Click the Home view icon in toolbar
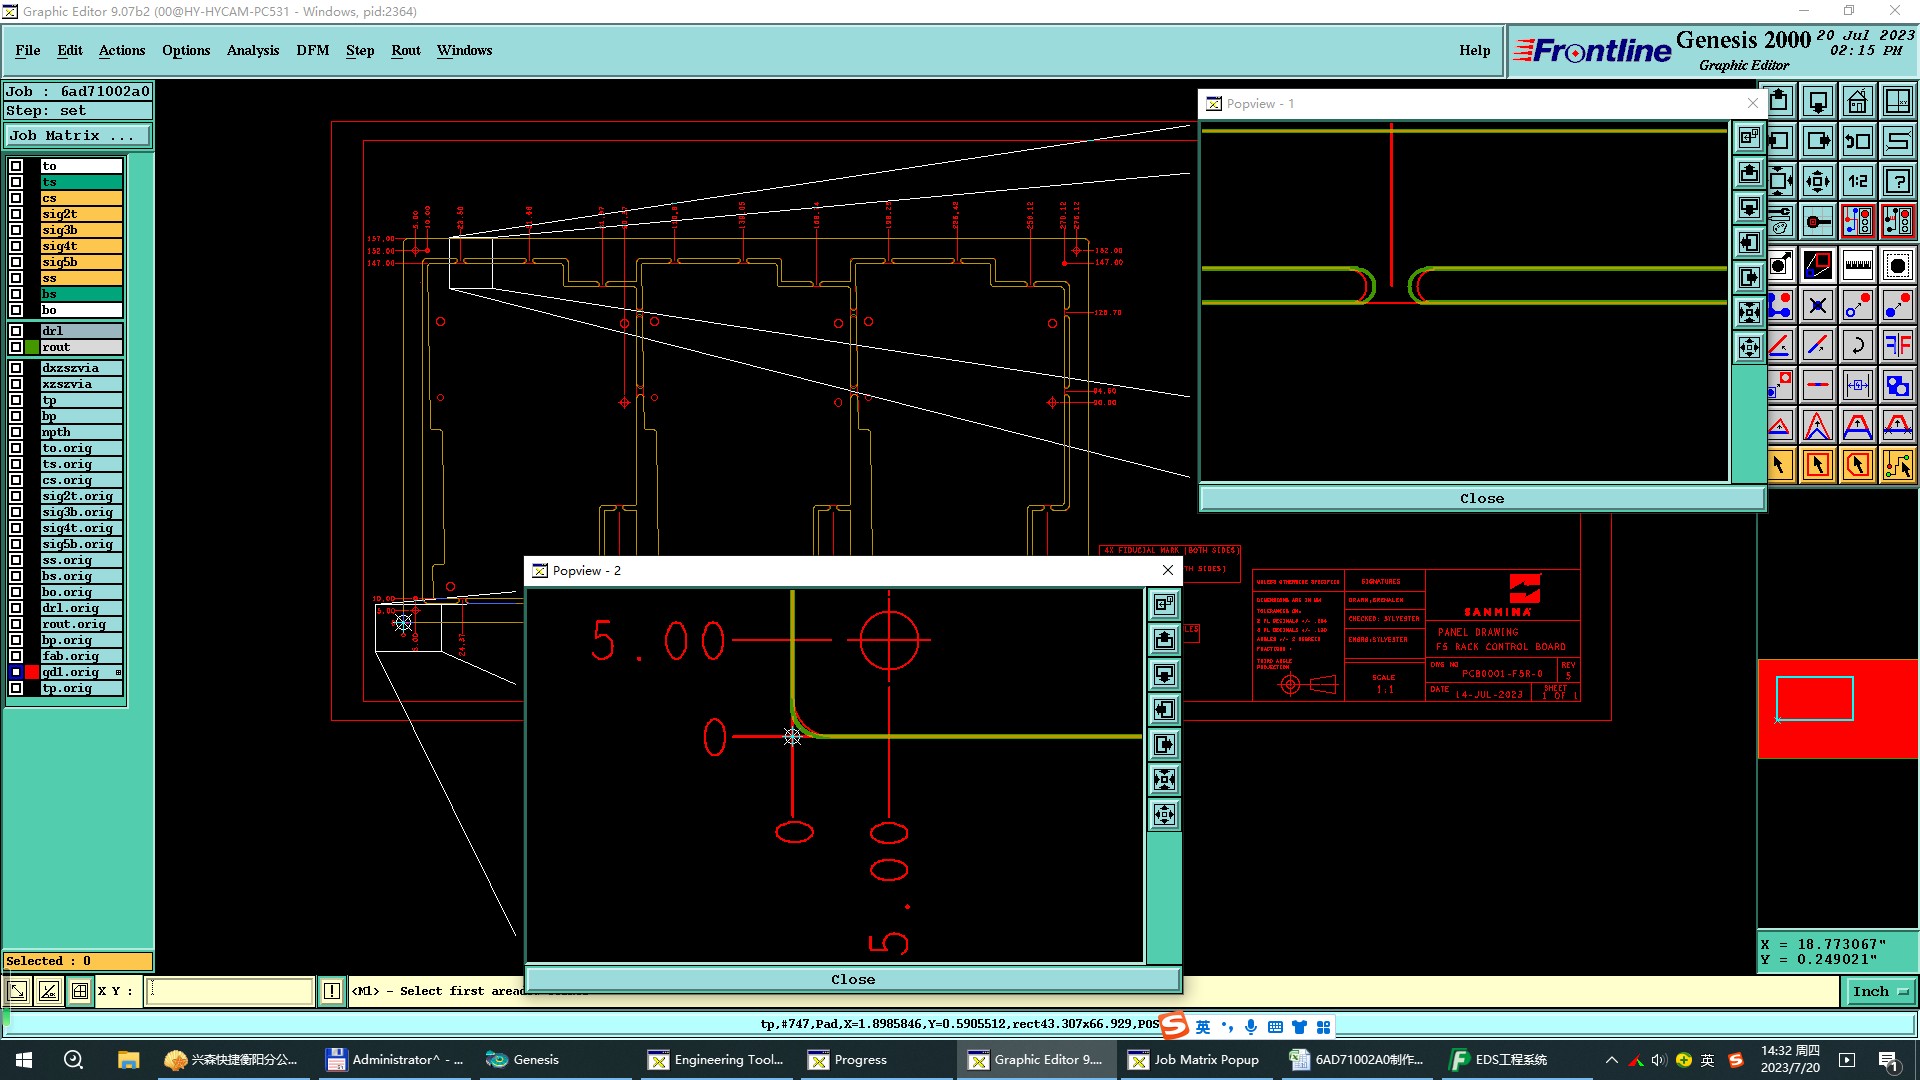This screenshot has width=1920, height=1080. point(1857,102)
